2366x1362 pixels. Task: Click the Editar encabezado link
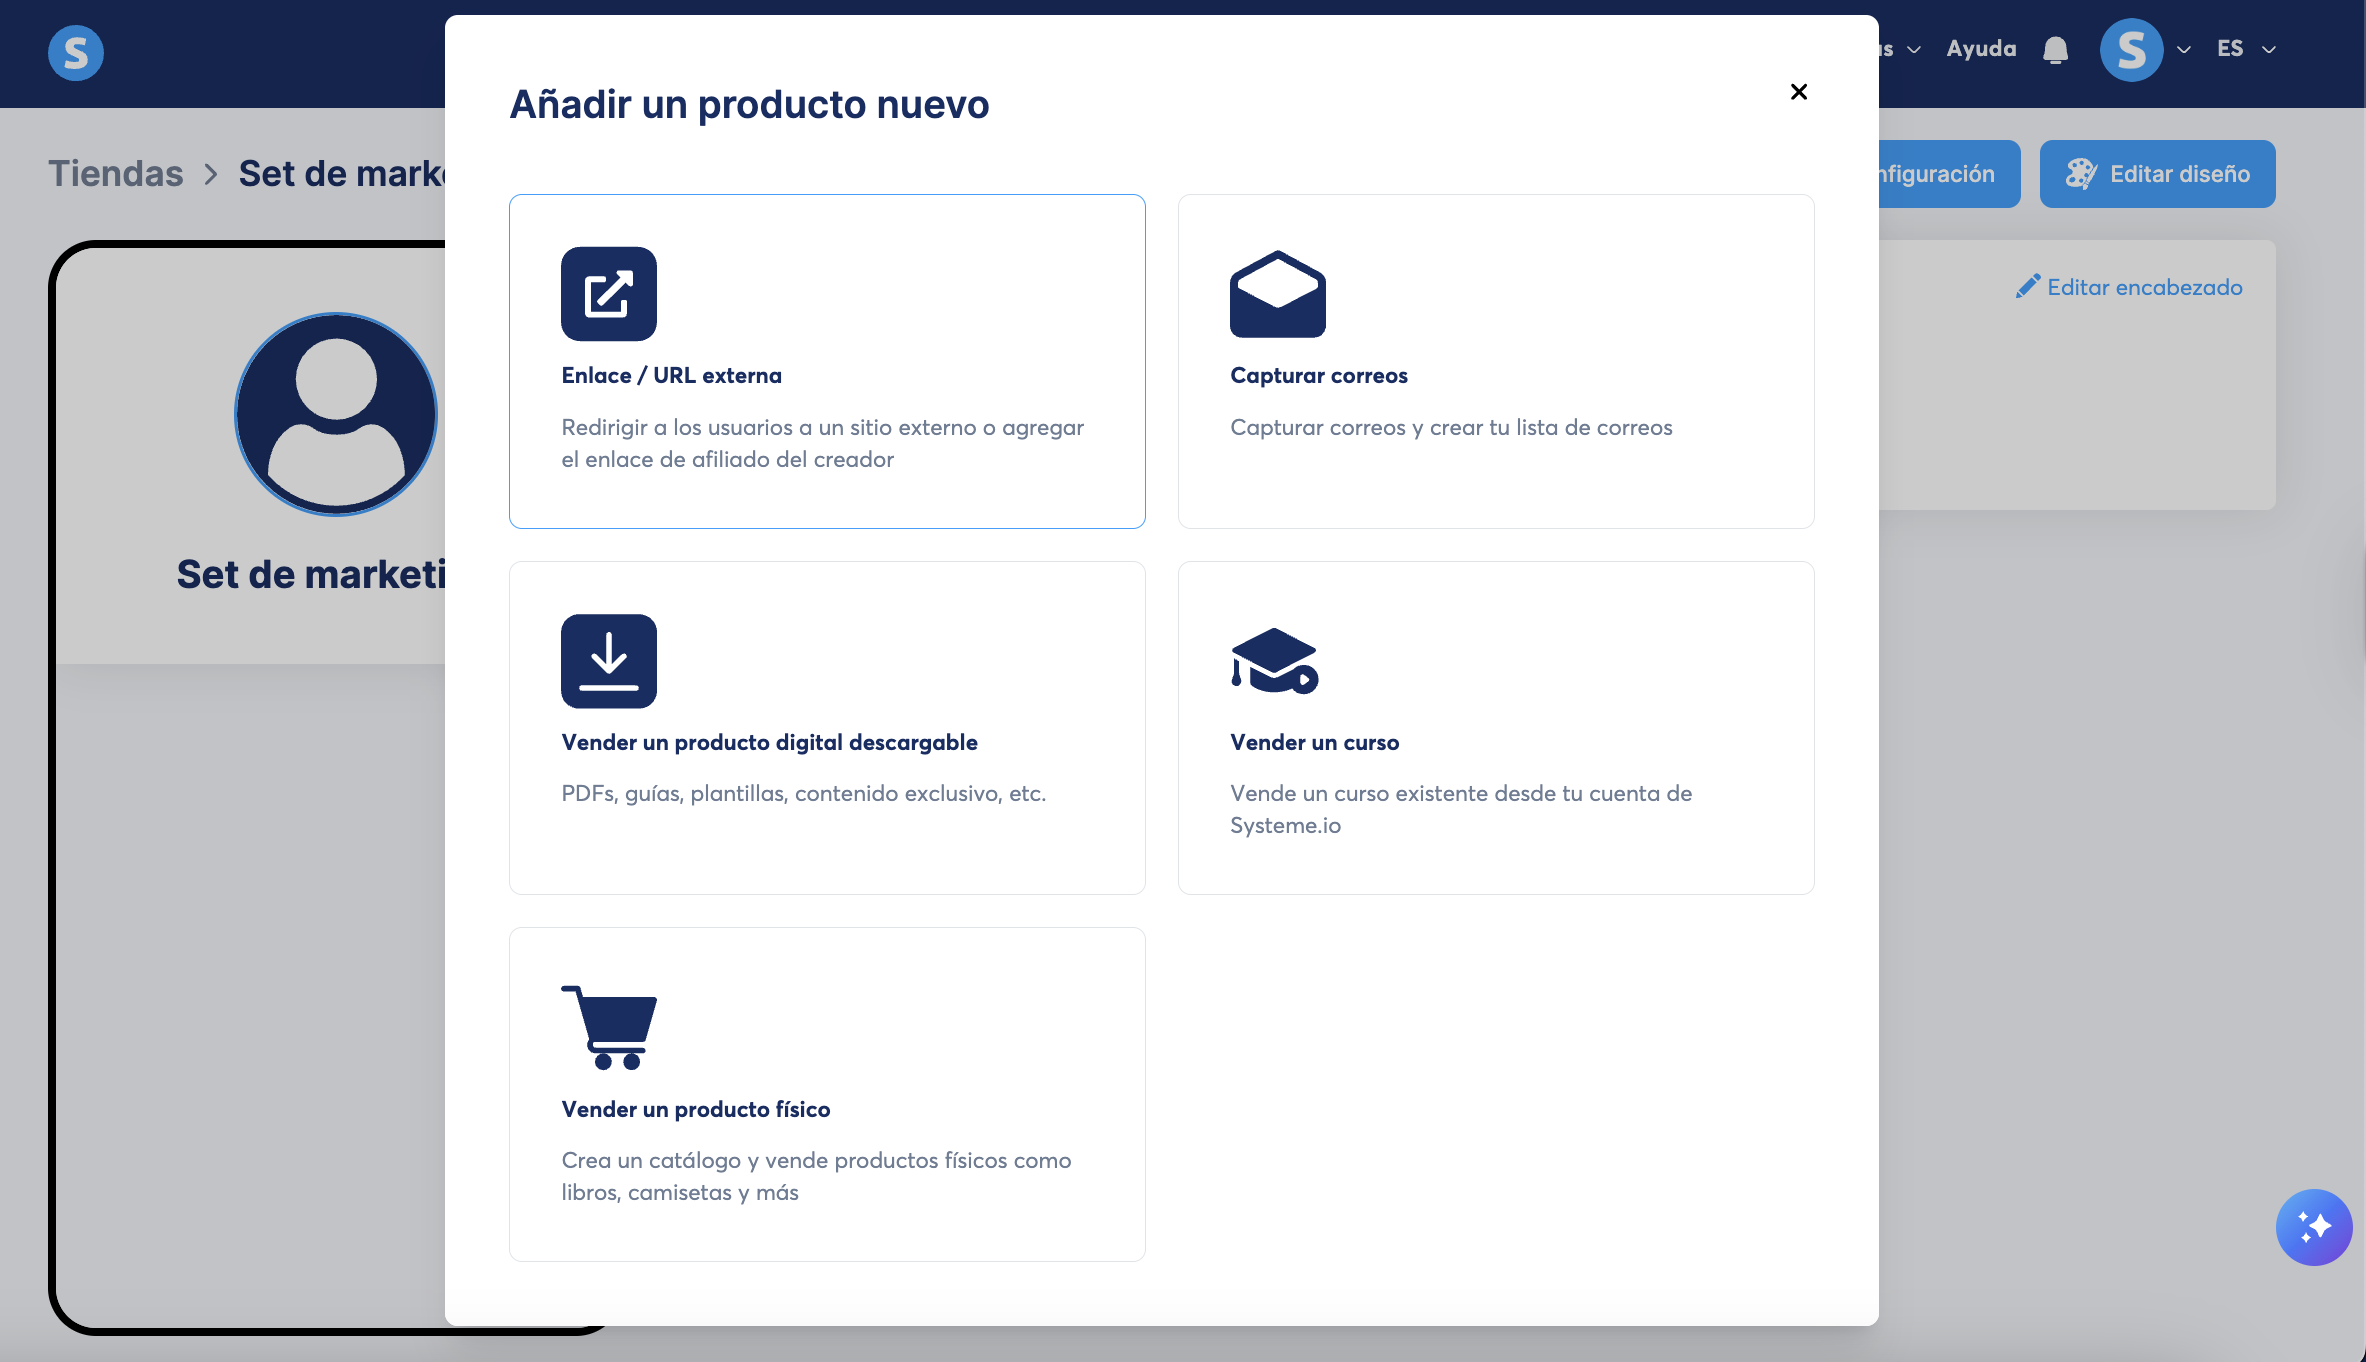(x=2144, y=287)
